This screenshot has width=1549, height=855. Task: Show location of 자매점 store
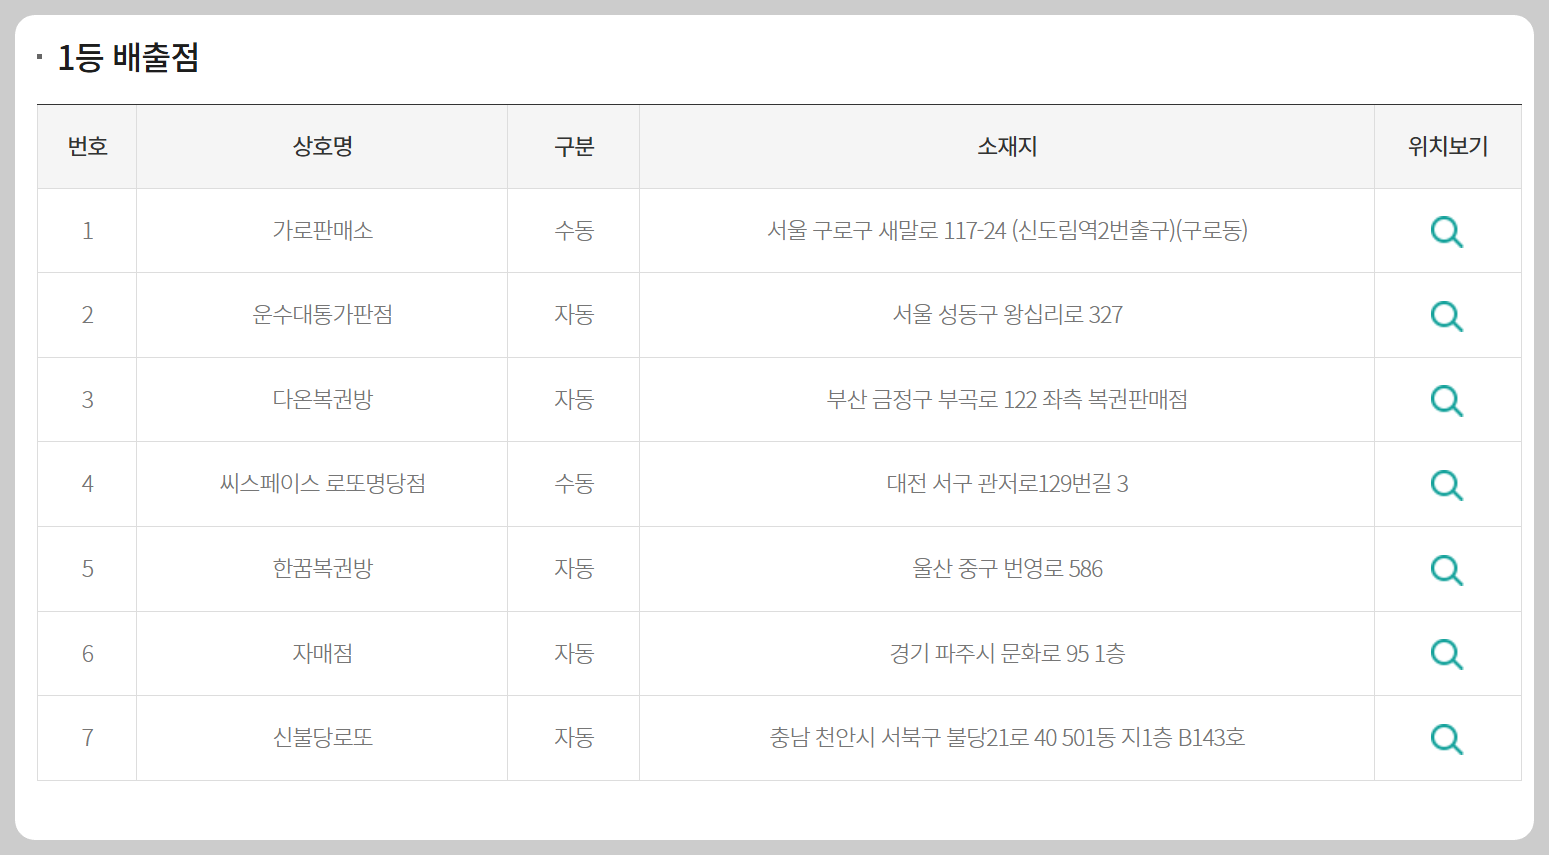[1447, 654]
